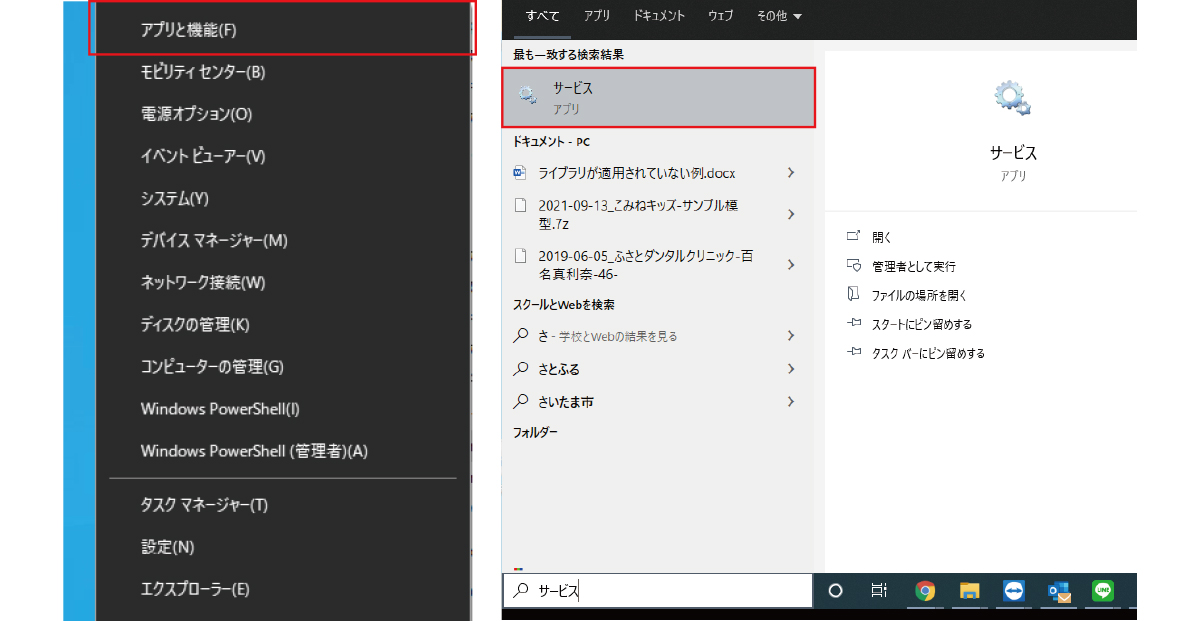The height and width of the screenshot is (621, 1200).
Task: Click the large サービス gear icon
Action: (1012, 98)
